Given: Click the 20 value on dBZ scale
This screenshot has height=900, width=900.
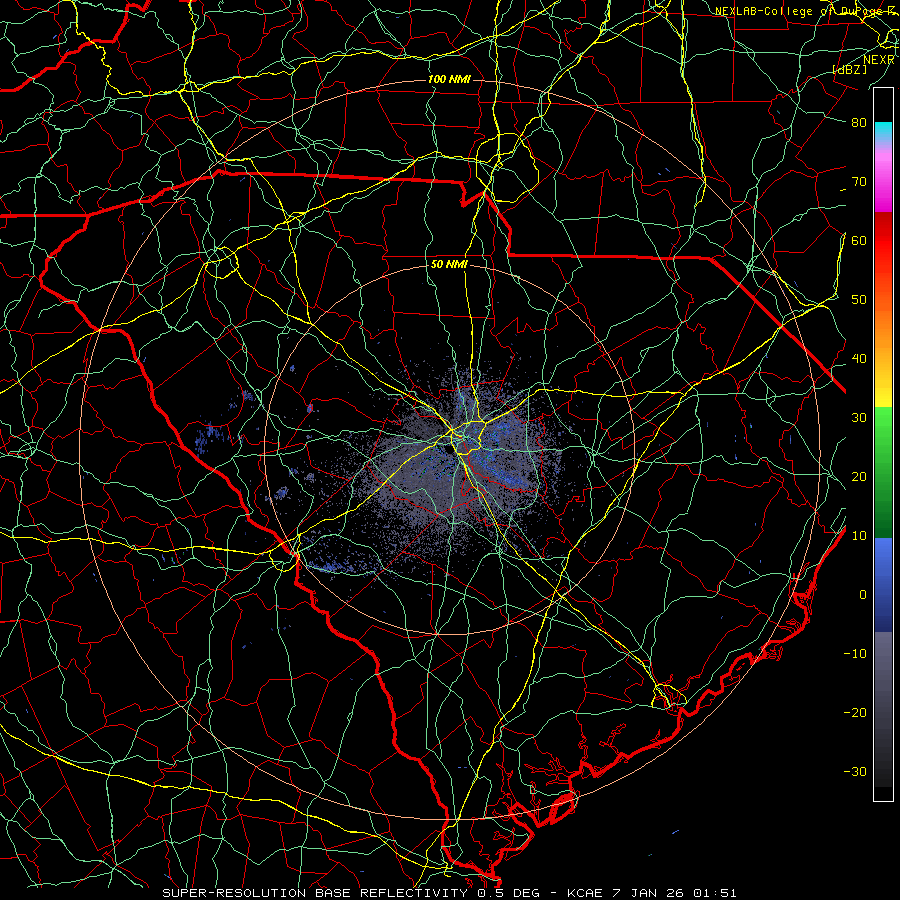Looking at the screenshot, I should pos(859,476).
